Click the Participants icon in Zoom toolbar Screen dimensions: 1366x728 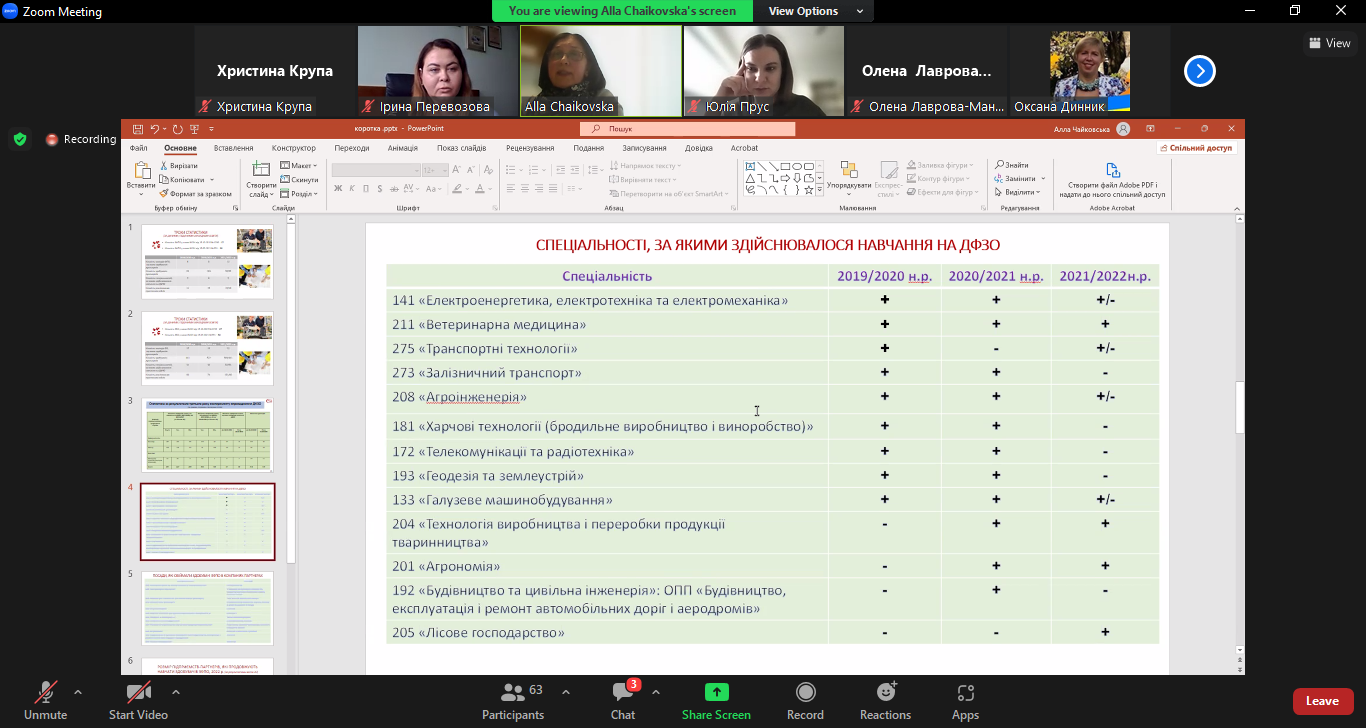click(x=513, y=692)
